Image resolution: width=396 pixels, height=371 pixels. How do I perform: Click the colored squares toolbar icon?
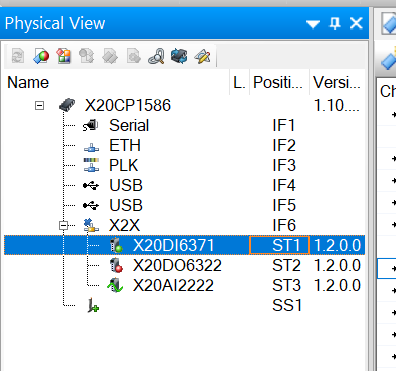(x=64, y=56)
